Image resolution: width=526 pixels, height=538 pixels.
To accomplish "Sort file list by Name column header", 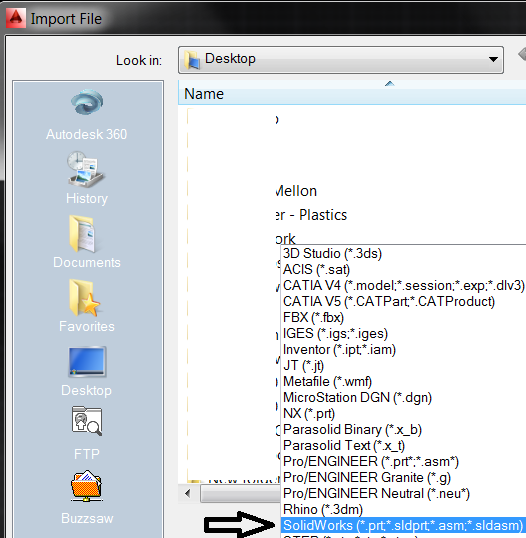I will pos(352,94).
